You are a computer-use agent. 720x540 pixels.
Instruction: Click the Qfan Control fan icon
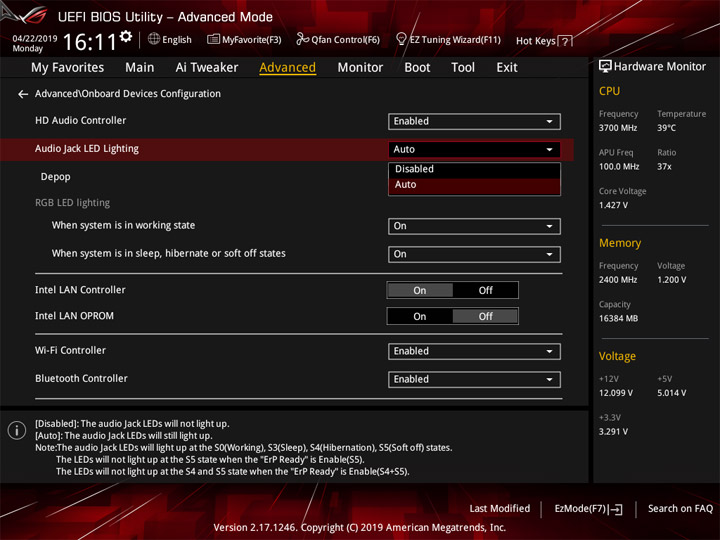302,39
